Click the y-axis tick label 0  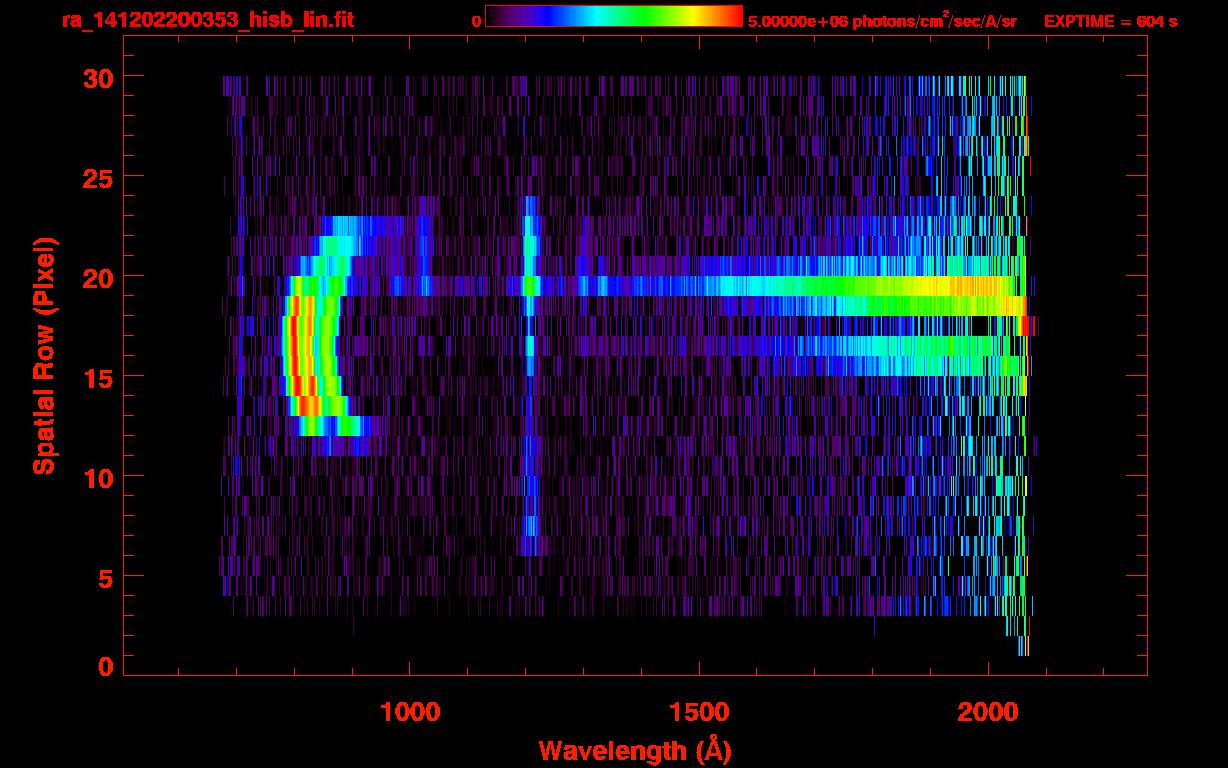[x=103, y=667]
